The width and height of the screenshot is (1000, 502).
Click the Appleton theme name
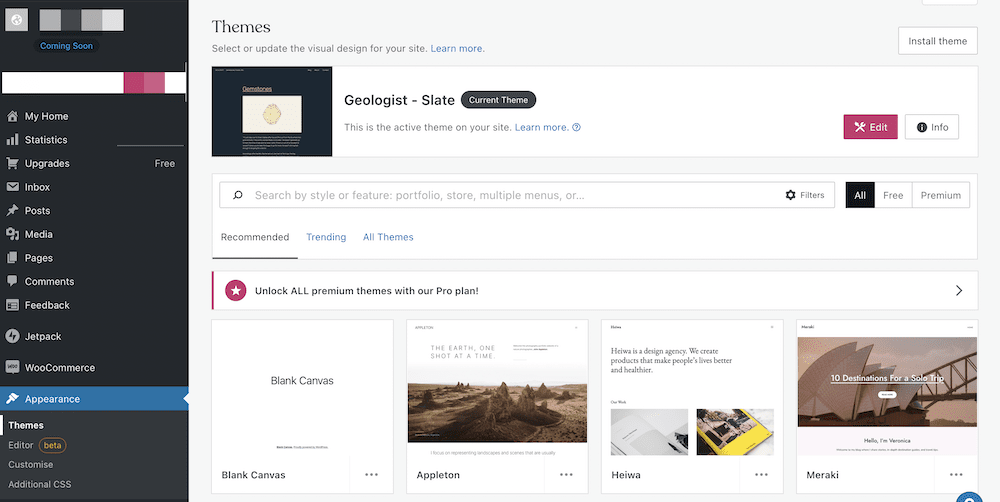click(438, 475)
